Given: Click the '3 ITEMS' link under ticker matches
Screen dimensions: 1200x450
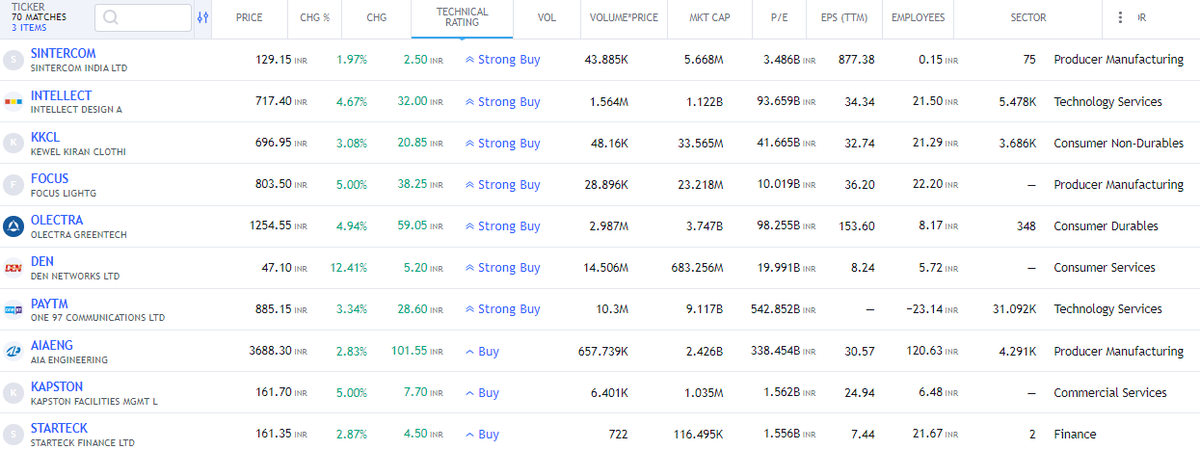Looking at the screenshot, I should [29, 28].
